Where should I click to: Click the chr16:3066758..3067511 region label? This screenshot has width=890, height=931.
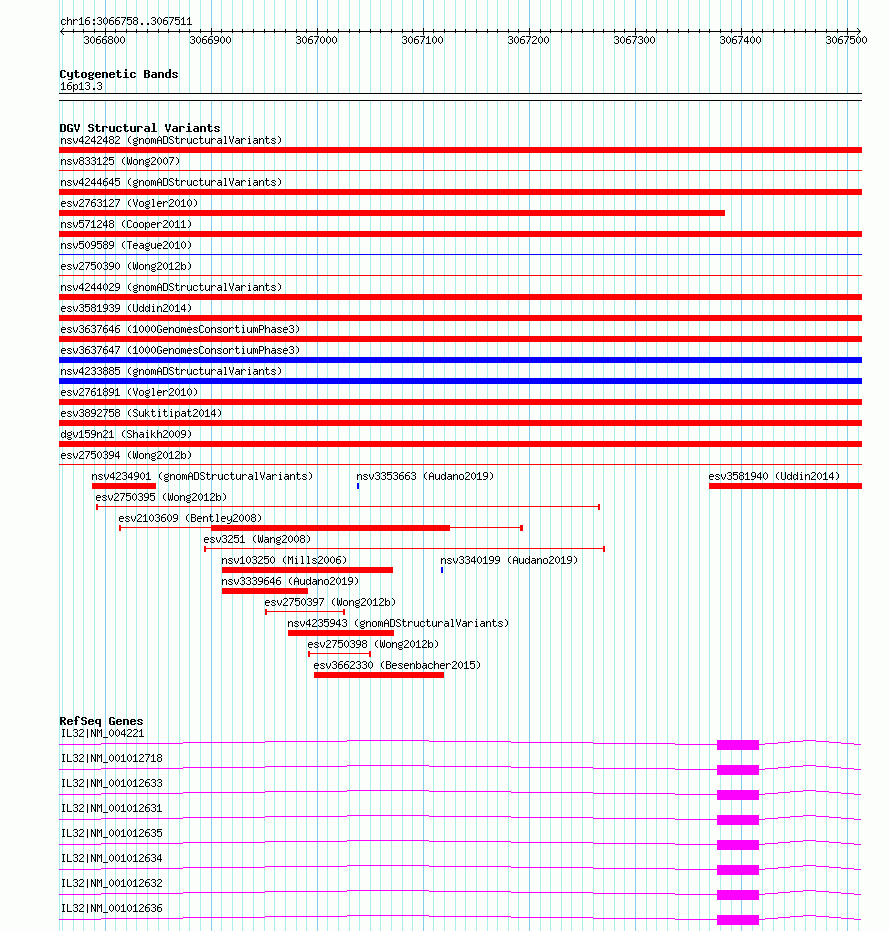click(x=126, y=21)
